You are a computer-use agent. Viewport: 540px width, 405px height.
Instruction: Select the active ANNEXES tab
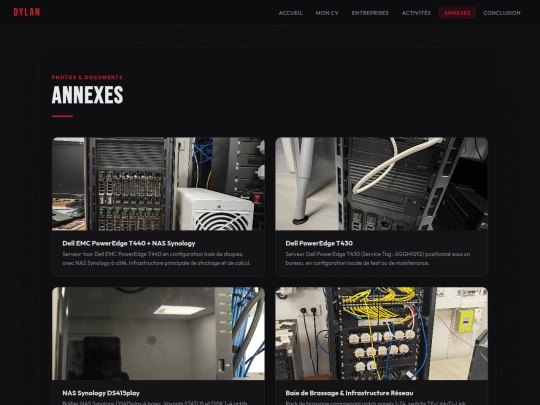point(457,13)
